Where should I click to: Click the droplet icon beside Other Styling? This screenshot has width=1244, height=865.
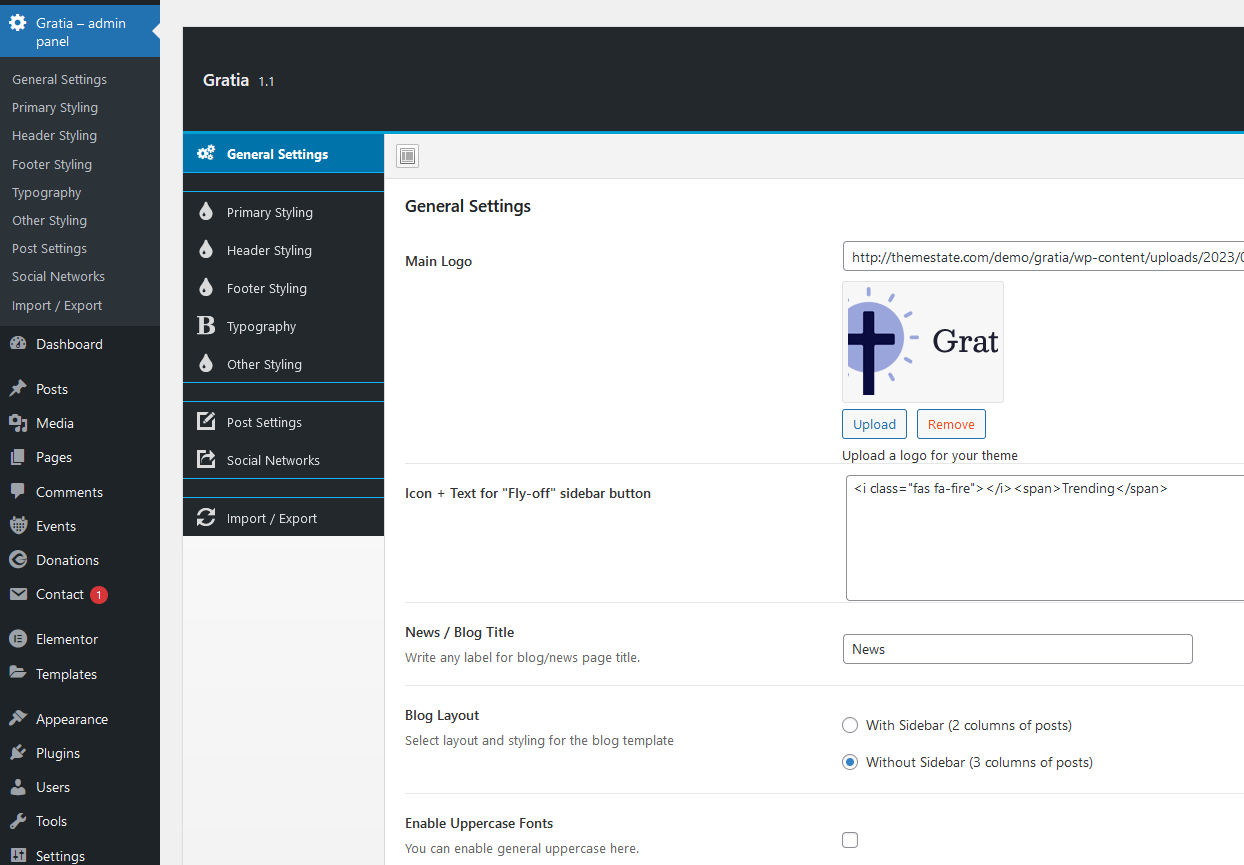206,364
